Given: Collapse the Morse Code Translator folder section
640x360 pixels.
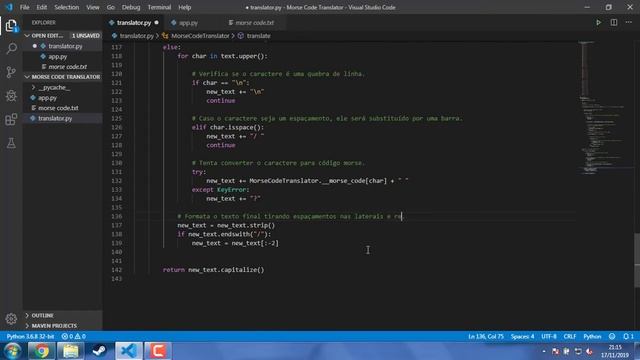Looking at the screenshot, I should [x=62, y=77].
